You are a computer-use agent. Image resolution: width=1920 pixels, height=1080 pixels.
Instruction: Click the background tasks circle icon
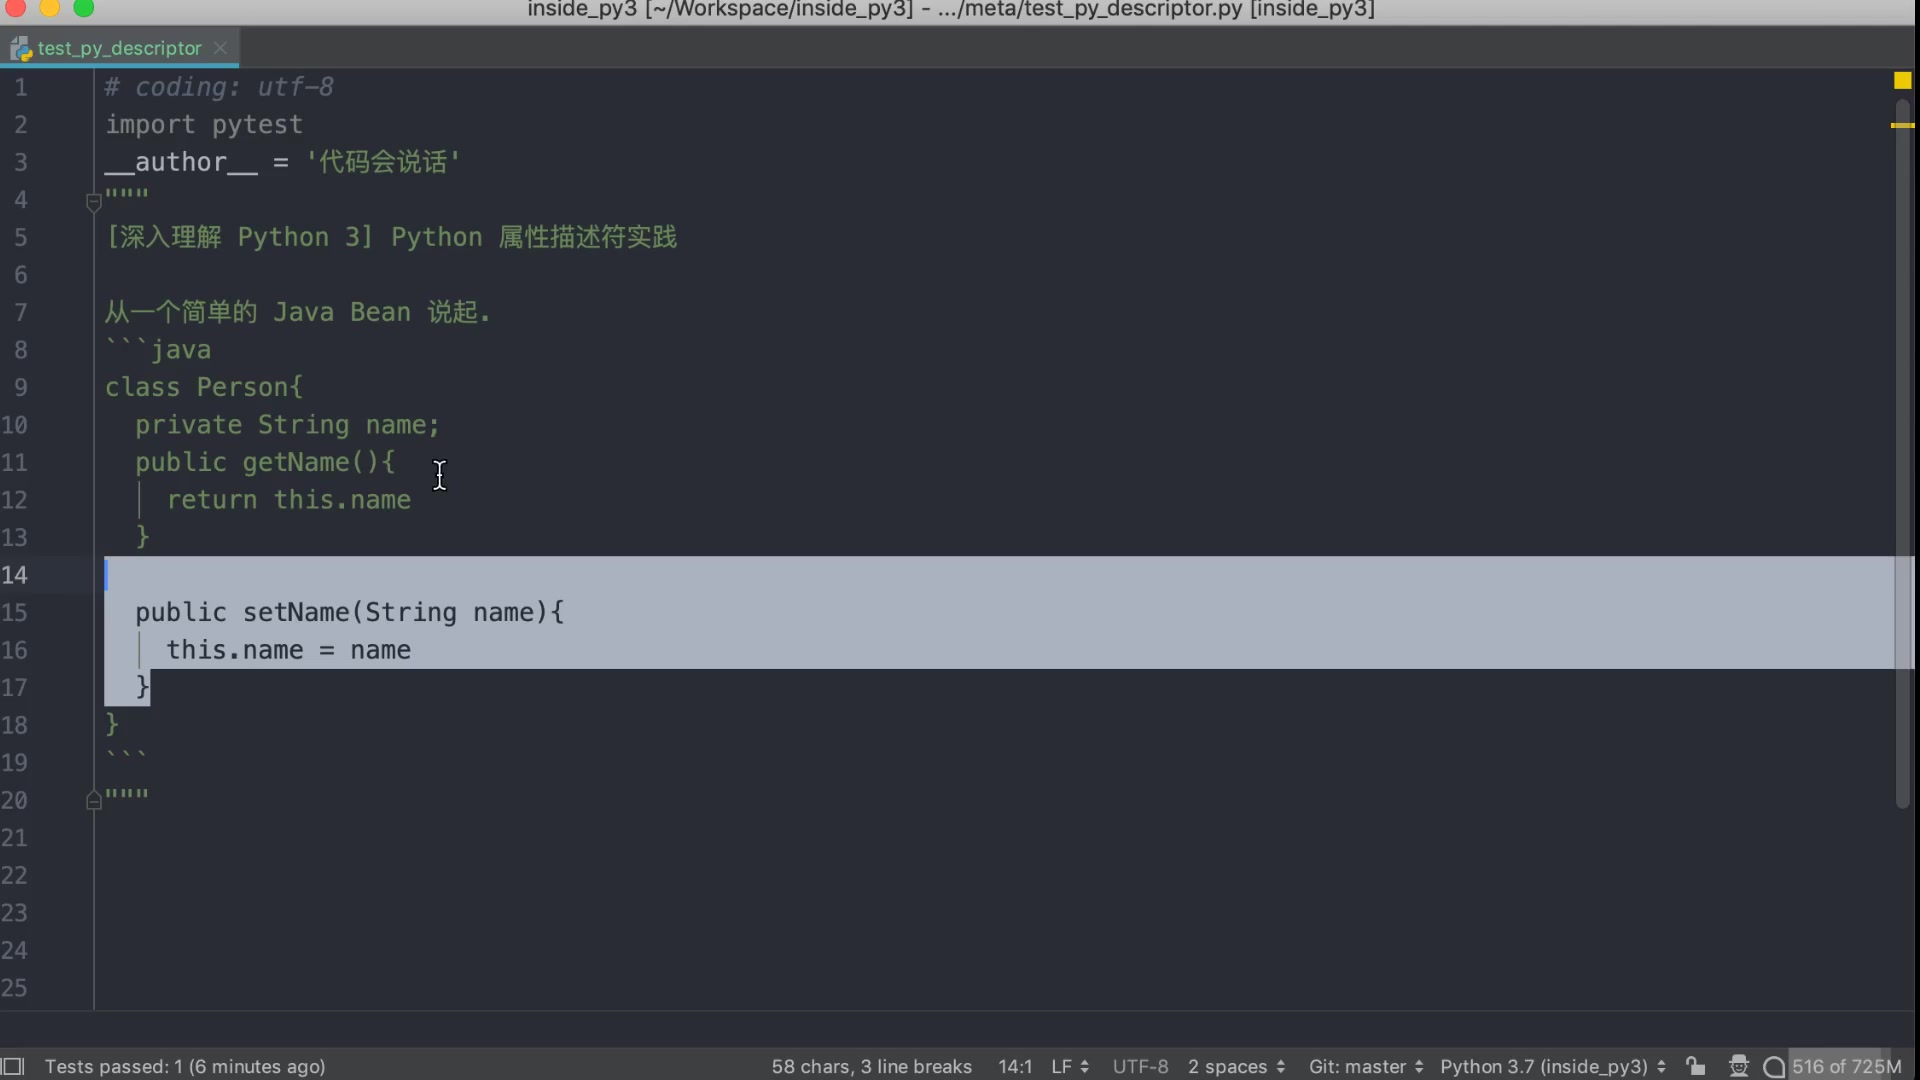click(1774, 1067)
